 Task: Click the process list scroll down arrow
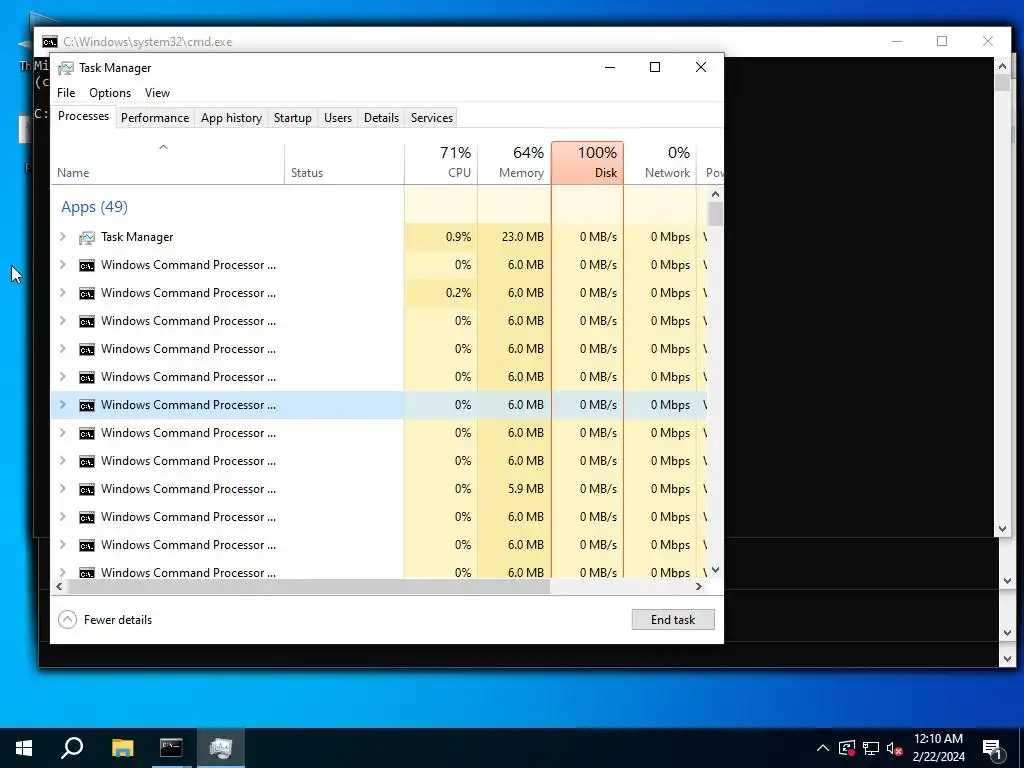click(x=716, y=569)
